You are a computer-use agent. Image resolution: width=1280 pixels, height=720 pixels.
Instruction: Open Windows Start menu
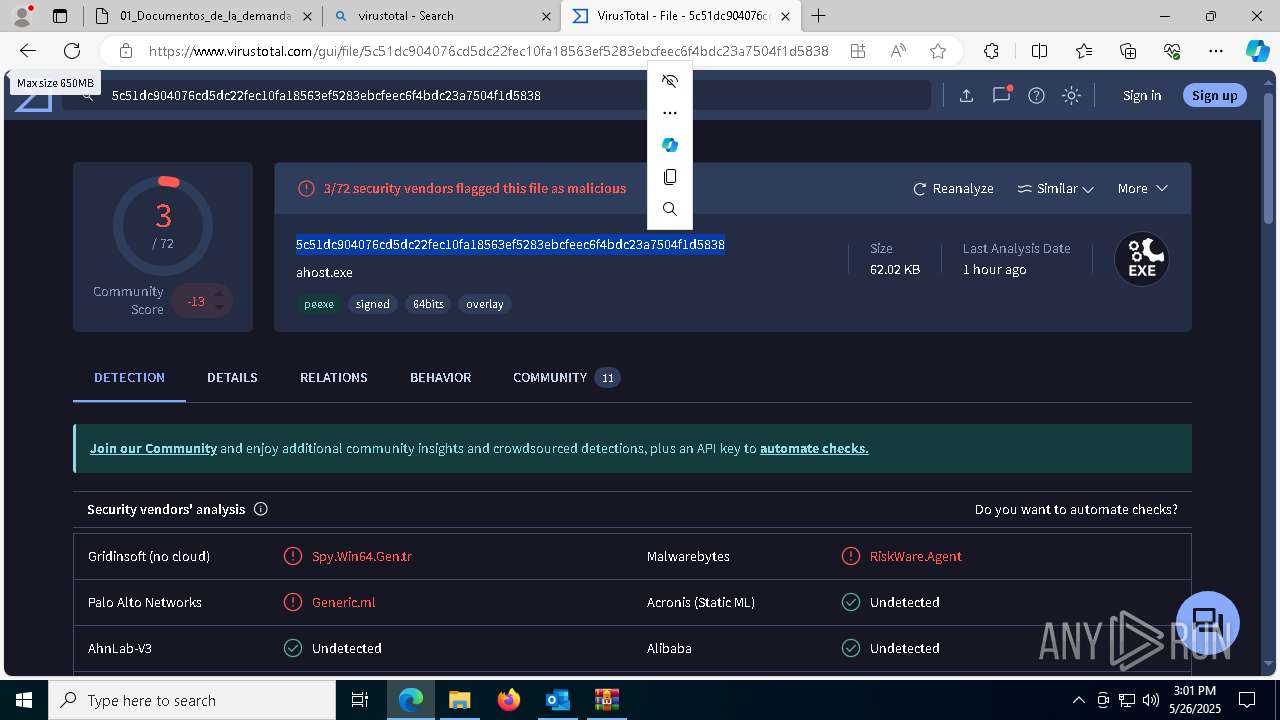(x=24, y=700)
